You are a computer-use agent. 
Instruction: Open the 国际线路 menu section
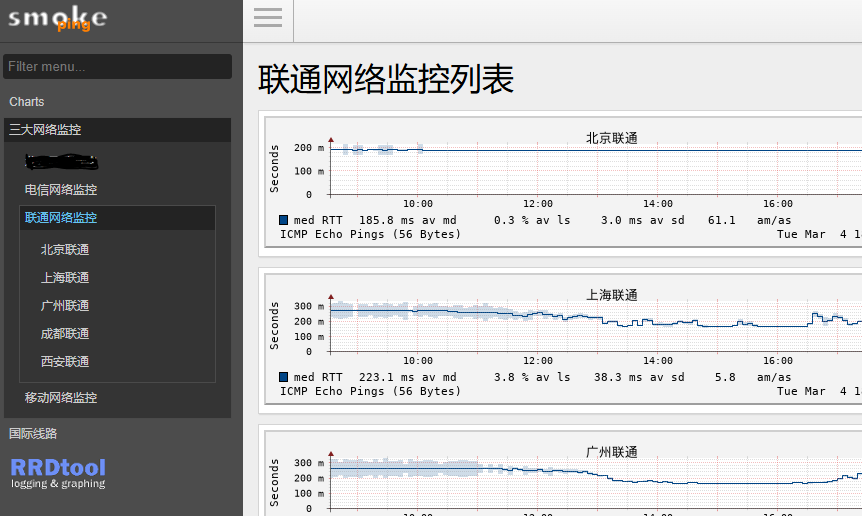[x=33, y=434]
